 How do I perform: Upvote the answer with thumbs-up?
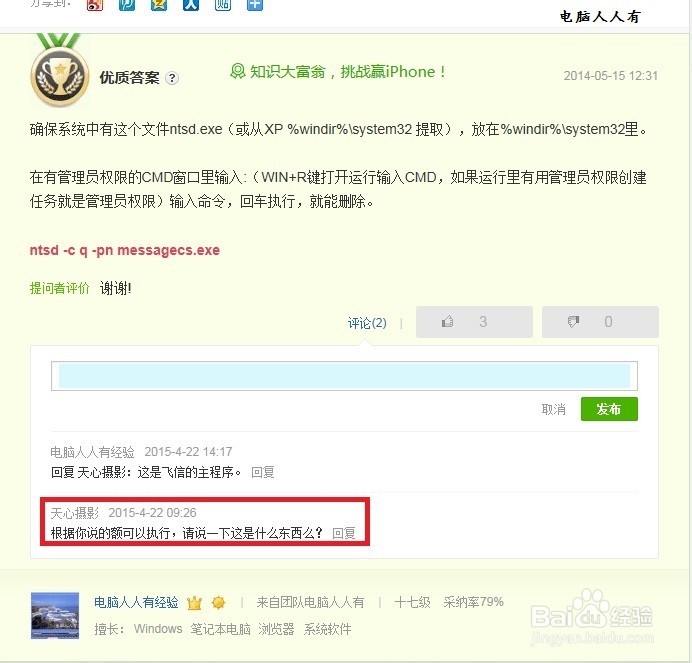point(474,322)
